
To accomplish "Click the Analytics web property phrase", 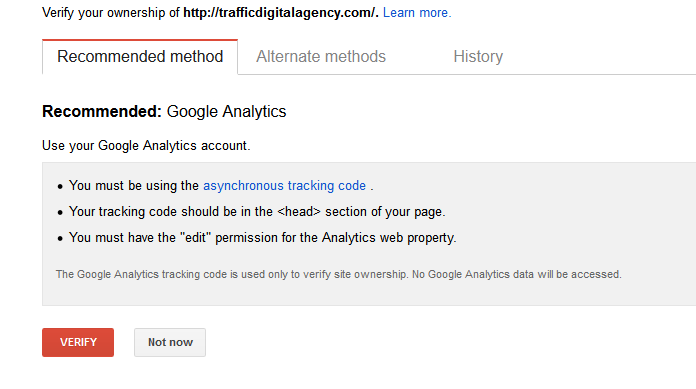I will pos(389,238).
